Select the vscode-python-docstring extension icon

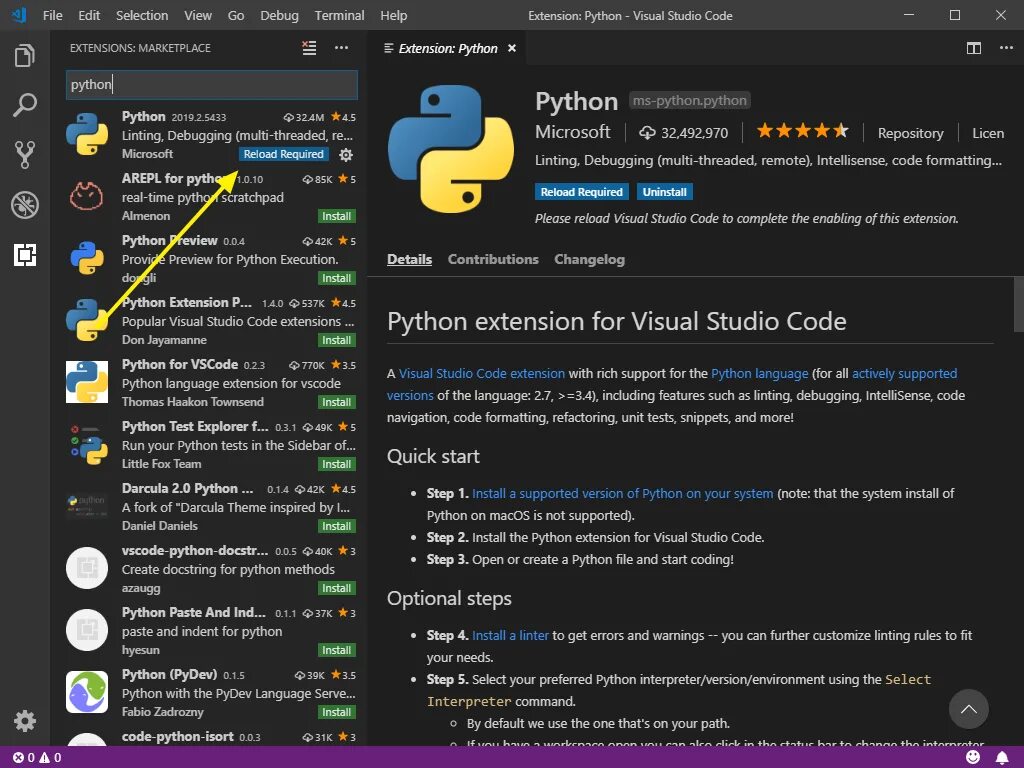pyautogui.click(x=87, y=568)
